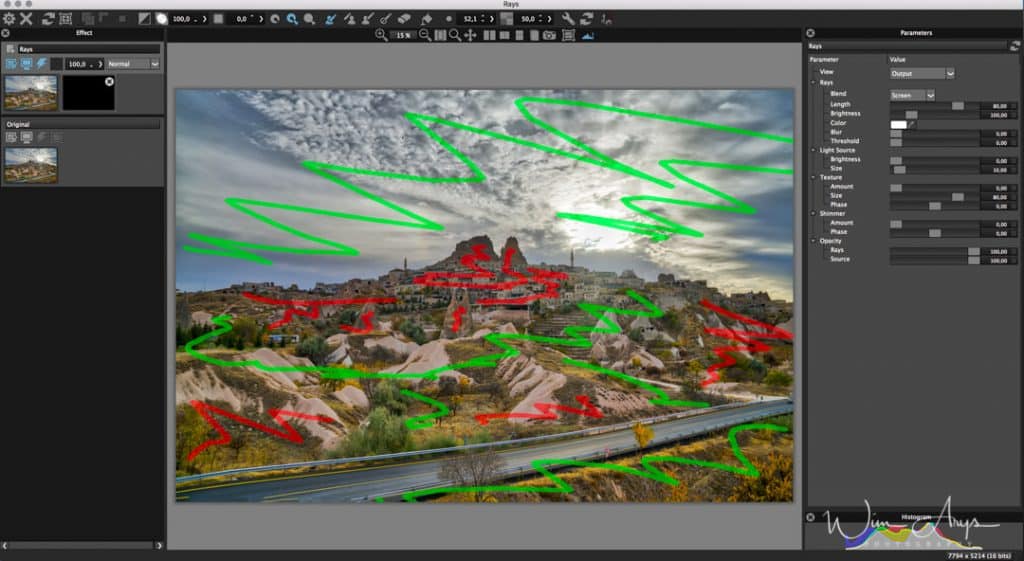This screenshot has height=561, width=1024.
Task: Click the zoom out magnifier above the canvas
Action: click(424, 35)
